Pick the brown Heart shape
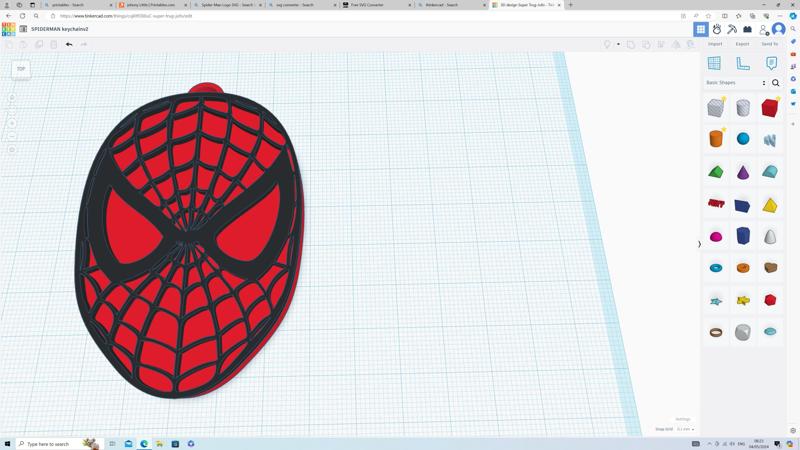Screen dimensions: 800x450 pyautogui.click(x=770, y=267)
